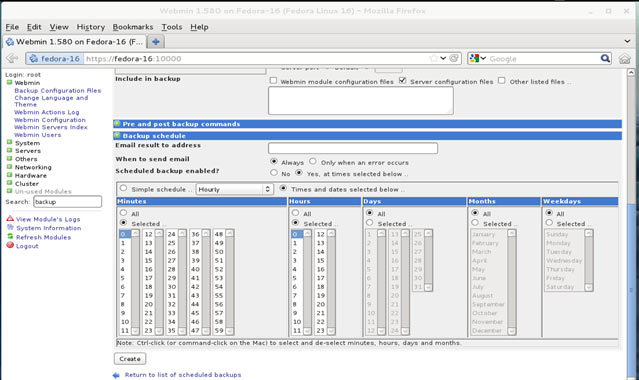The width and height of the screenshot is (639, 380).
Task: Click the fedora-16 site identity icon
Action: [34, 58]
